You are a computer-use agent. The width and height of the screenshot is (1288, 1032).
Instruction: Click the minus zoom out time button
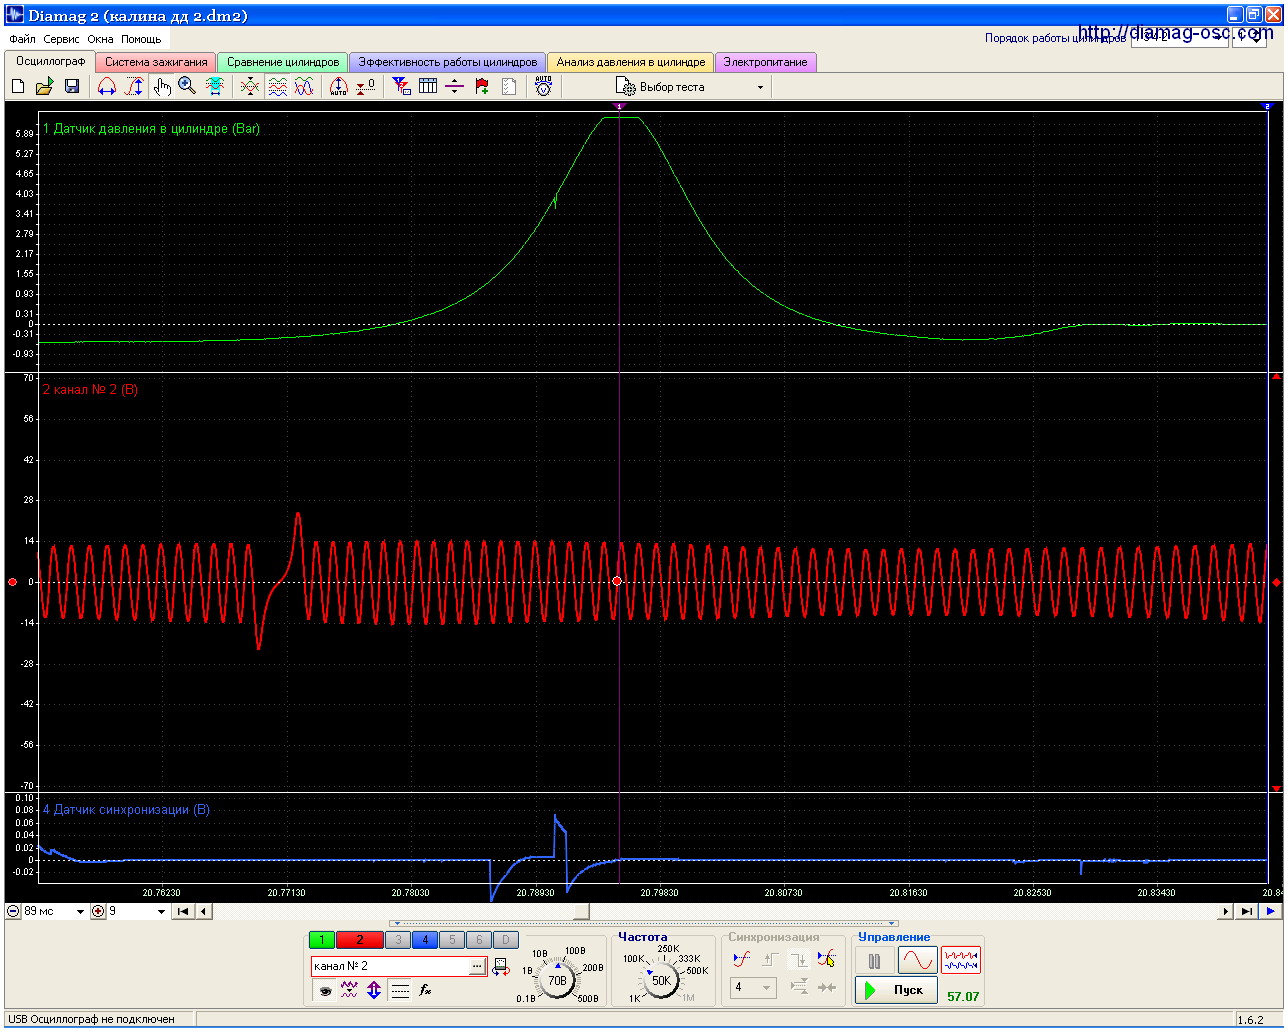point(13,911)
